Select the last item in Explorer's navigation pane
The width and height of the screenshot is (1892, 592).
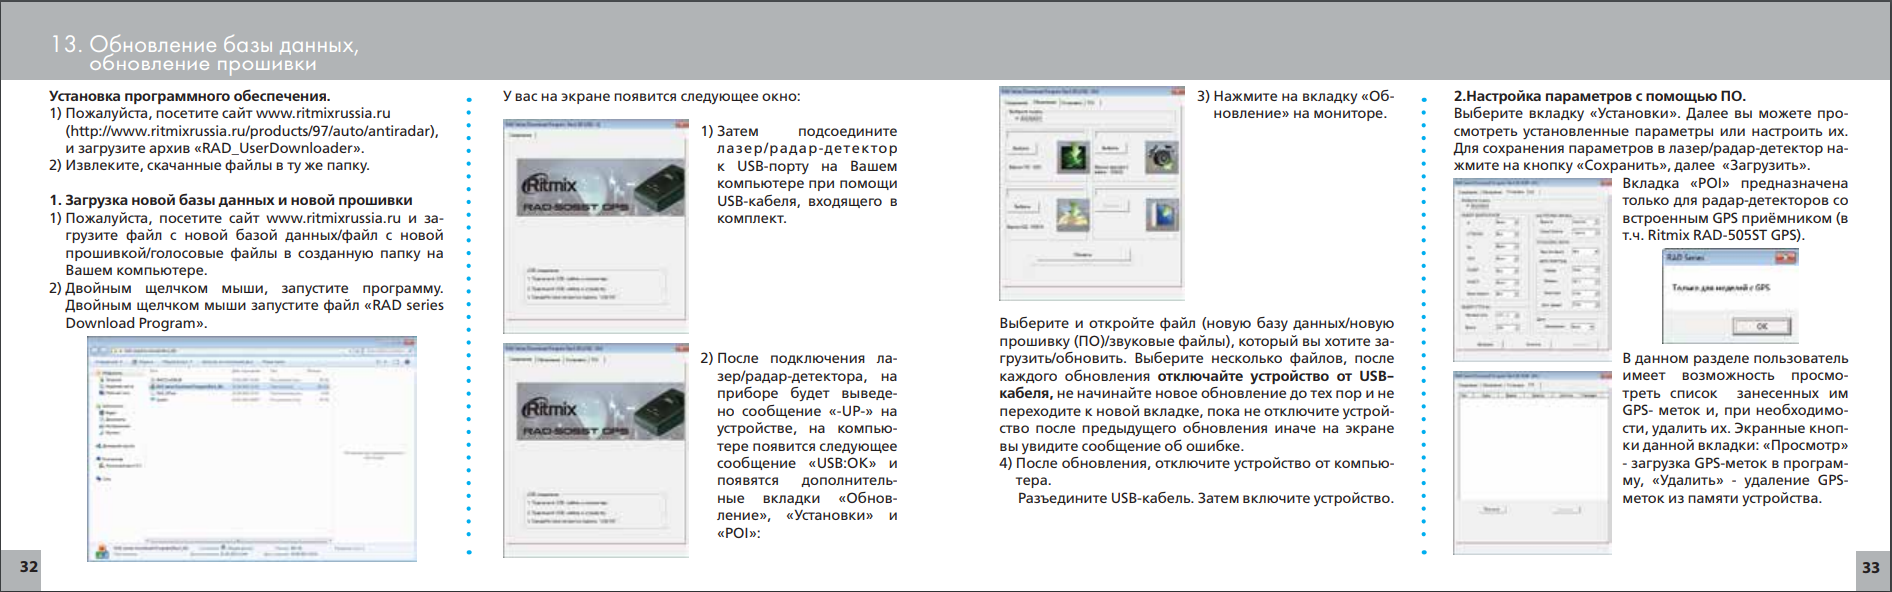click(x=105, y=479)
